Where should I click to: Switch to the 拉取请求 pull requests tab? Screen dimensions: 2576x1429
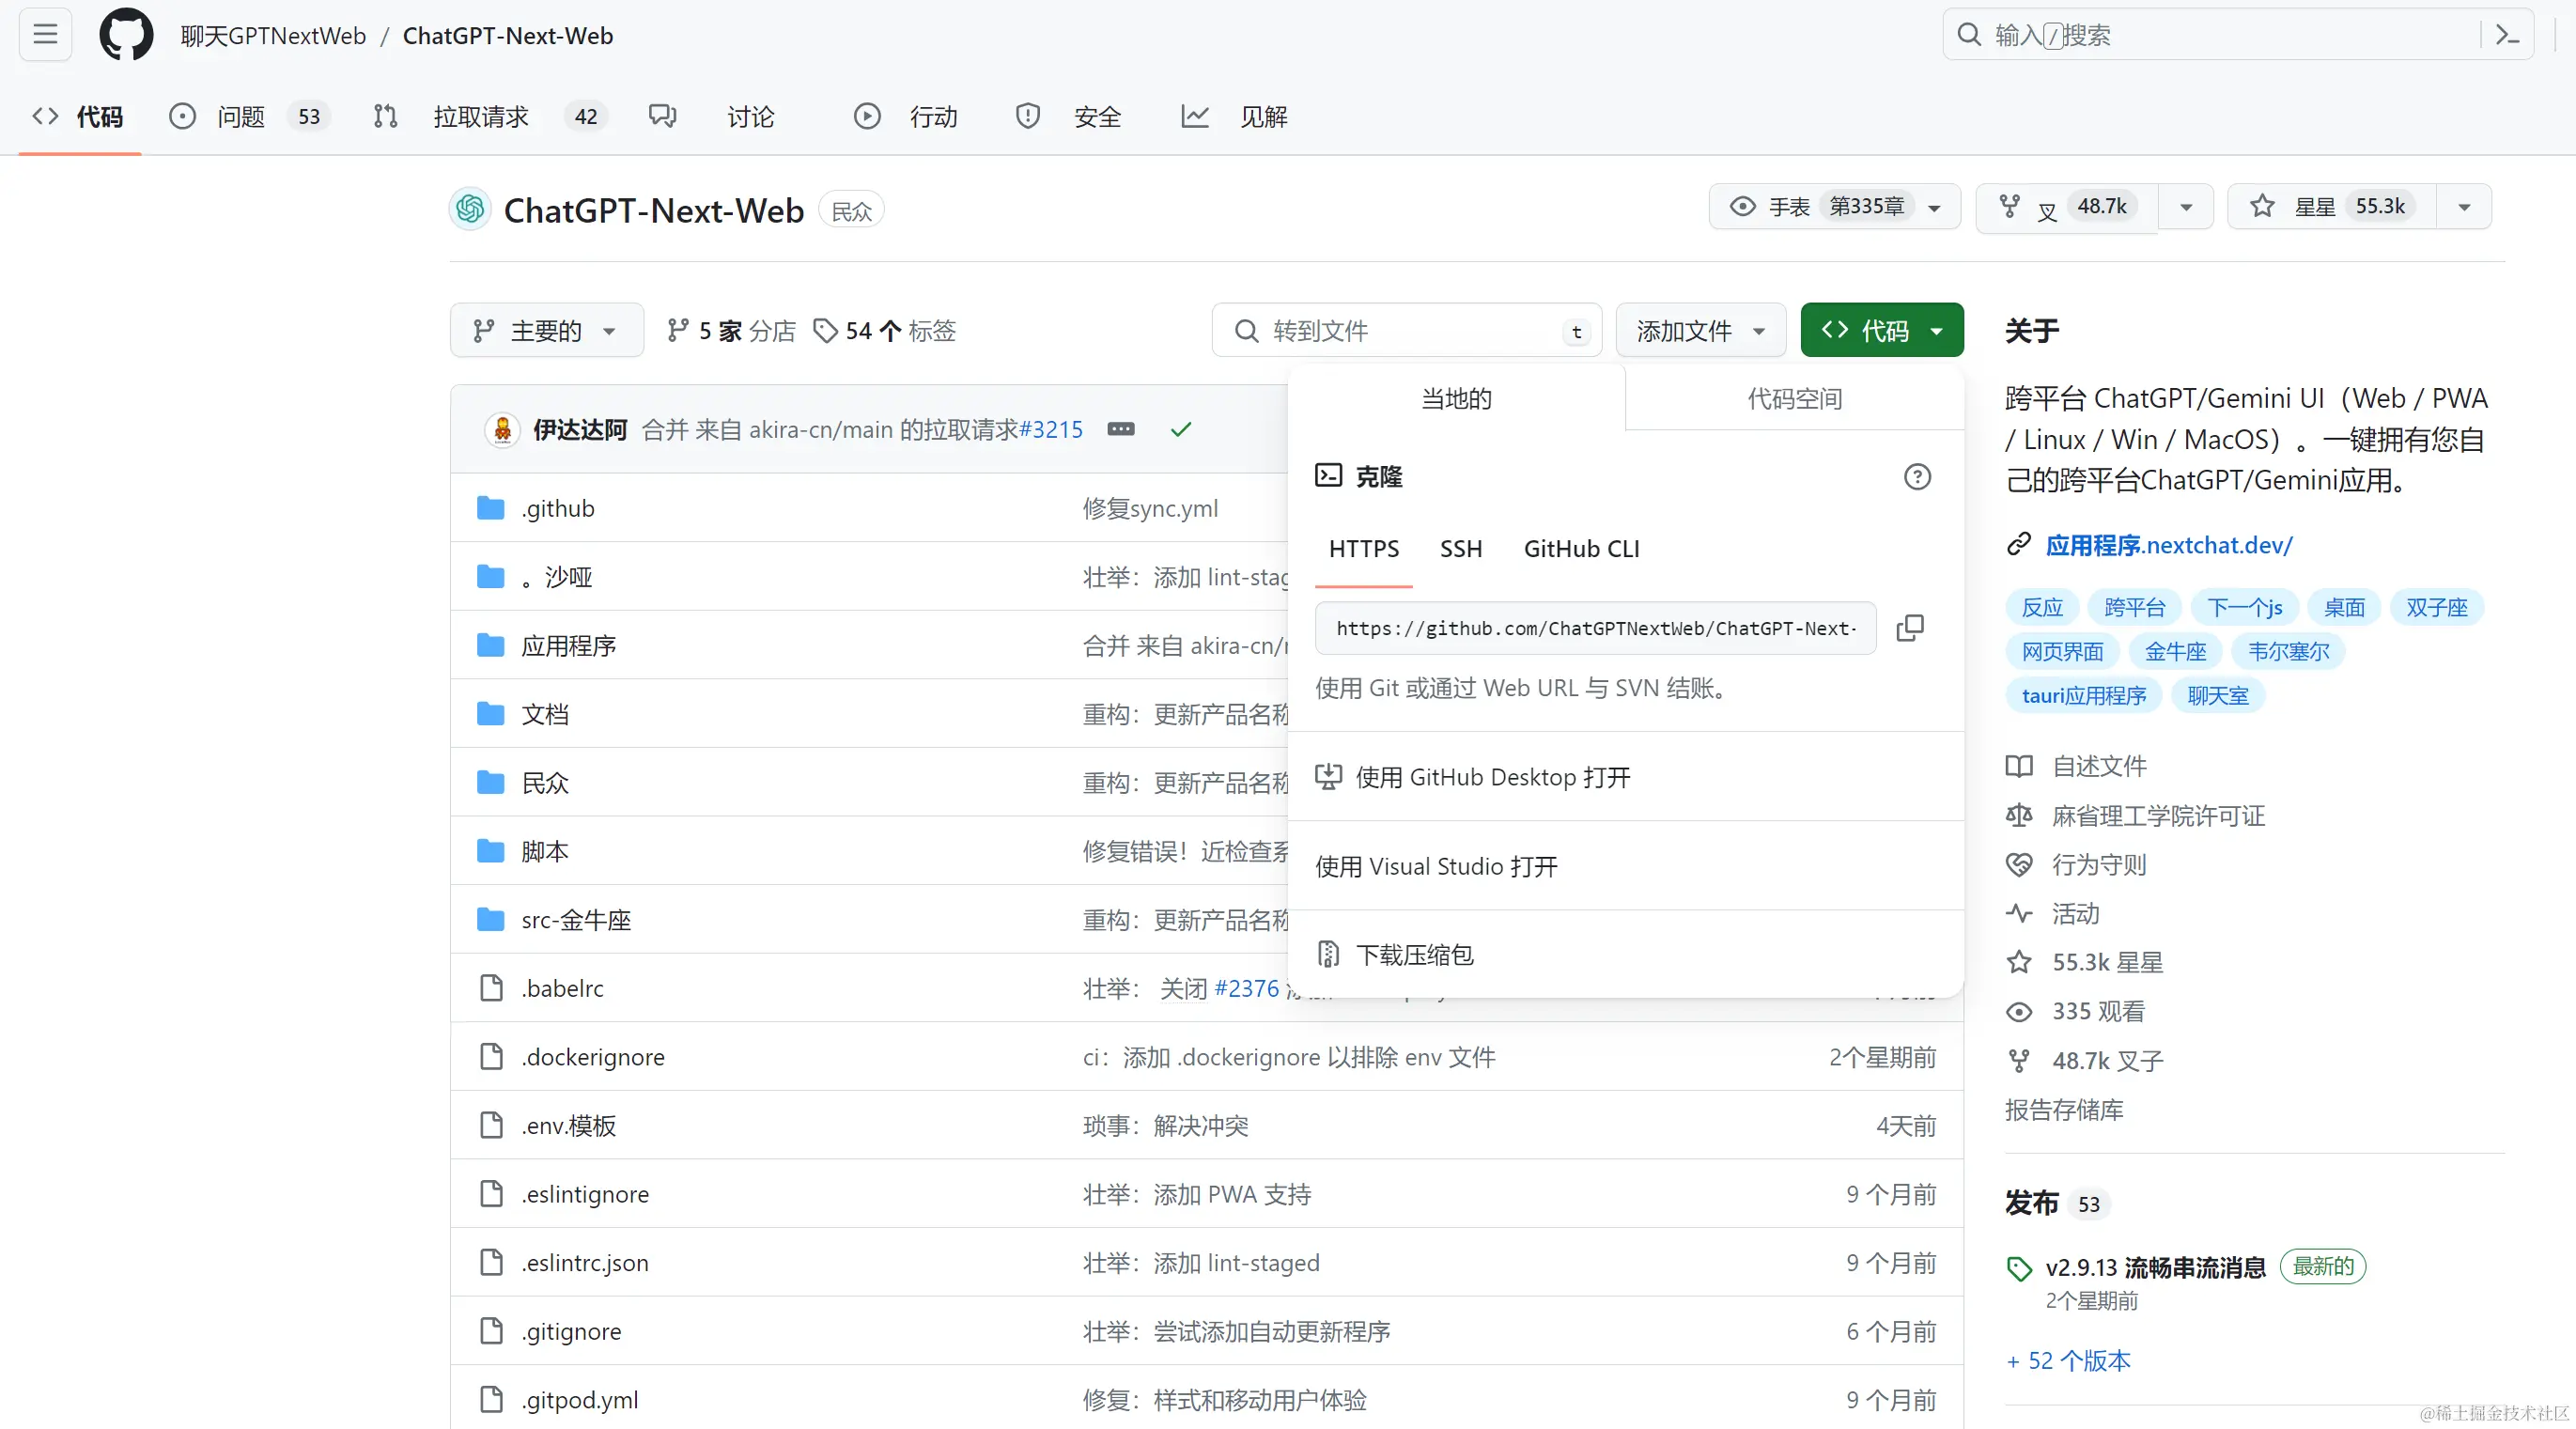[490, 117]
